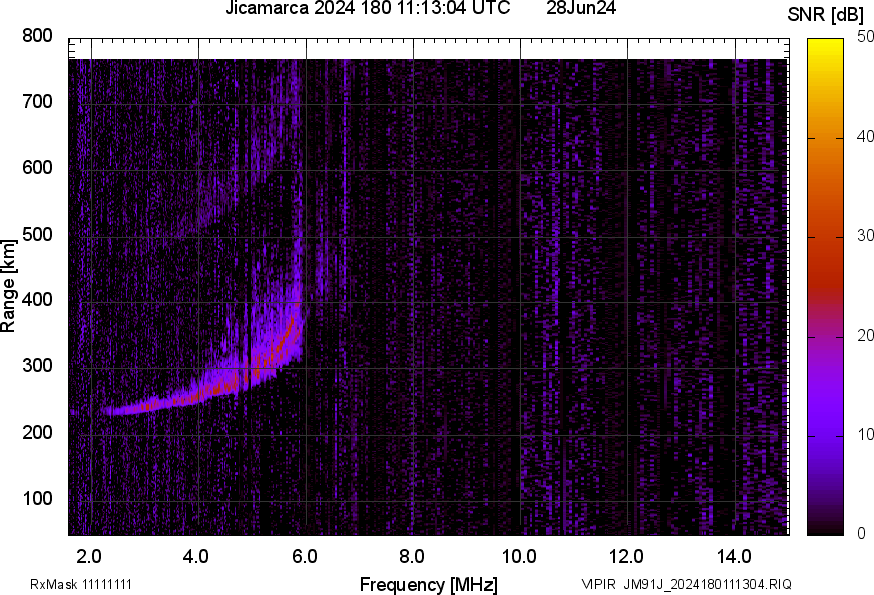The height and width of the screenshot is (595, 874).
Task: Click the yellow top of the SNR colorbar
Action: (826, 47)
